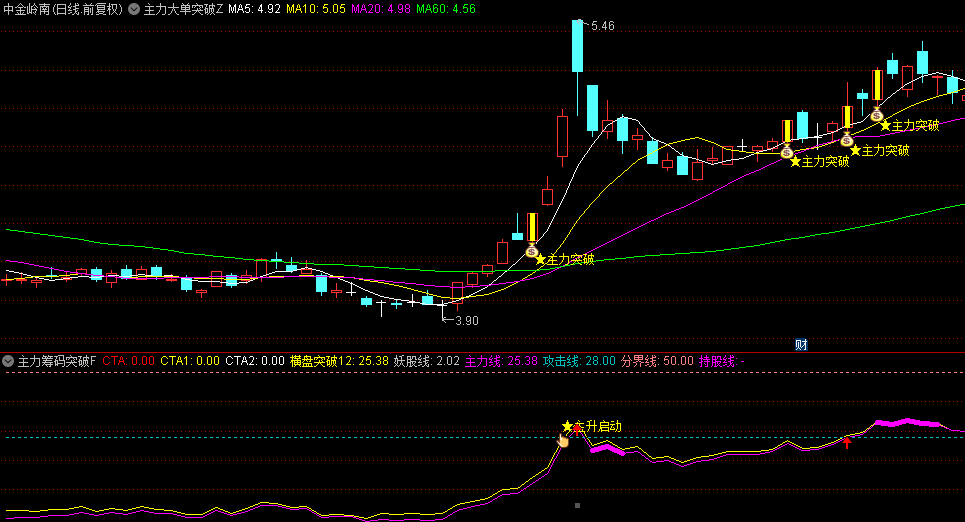
Task: Click the 中金岭南(日线,前复权) stock title
Action: [x=62, y=9]
